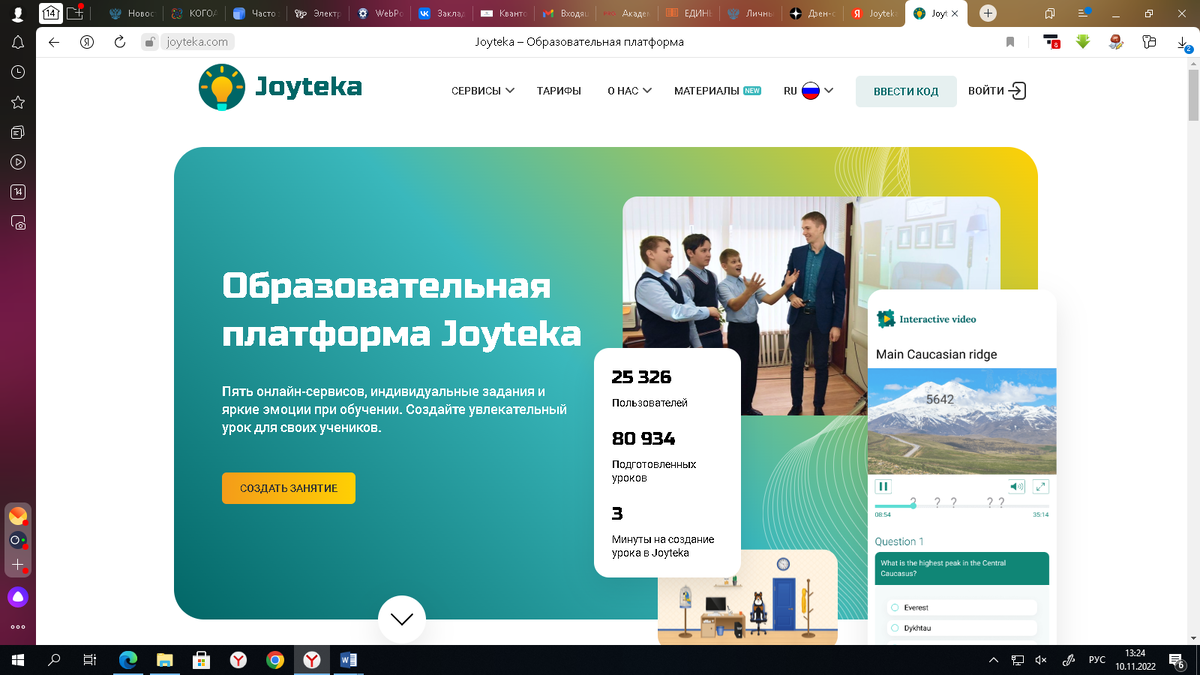Viewport: 1200px width, 675px height.
Task: Switch to the Входящ mail tab
Action: coord(565,14)
